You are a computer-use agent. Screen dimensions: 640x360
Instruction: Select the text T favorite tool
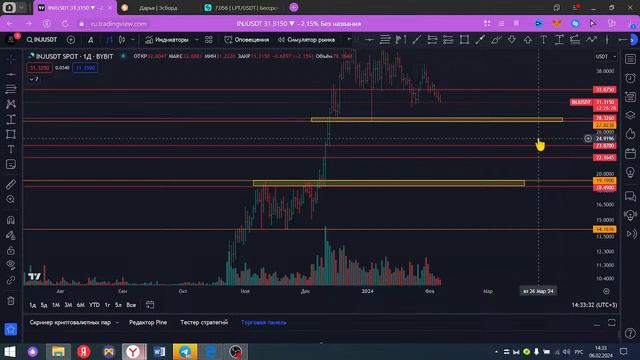[x=543, y=40]
